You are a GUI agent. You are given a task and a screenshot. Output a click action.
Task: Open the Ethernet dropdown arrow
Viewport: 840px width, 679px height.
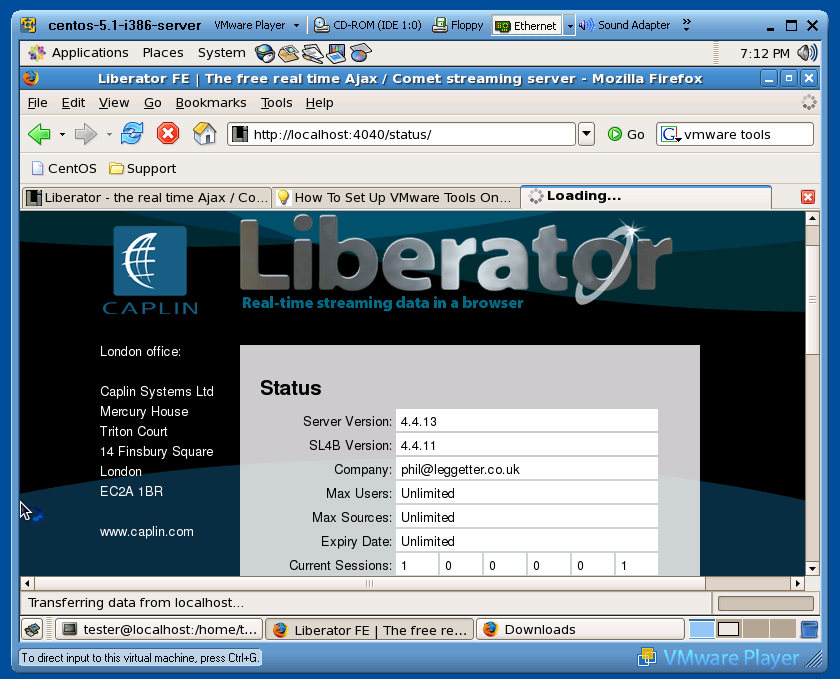pos(569,26)
